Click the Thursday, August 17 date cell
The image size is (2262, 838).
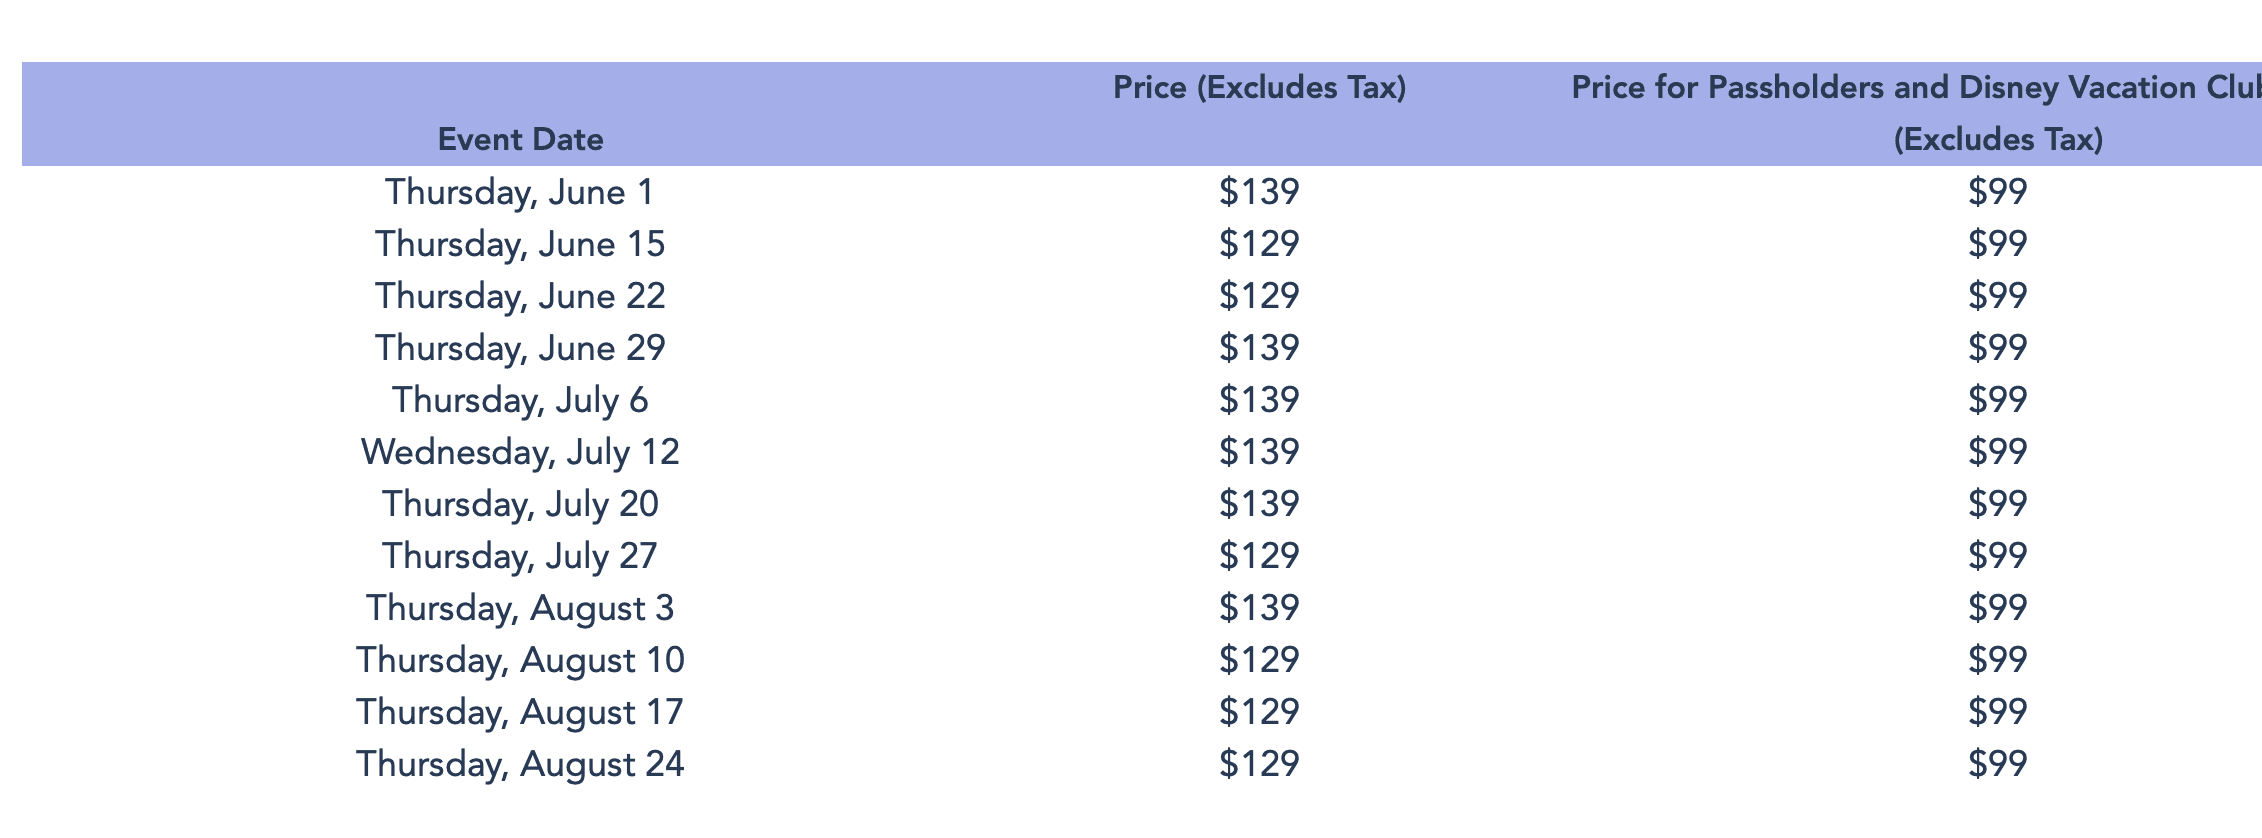[x=520, y=712]
